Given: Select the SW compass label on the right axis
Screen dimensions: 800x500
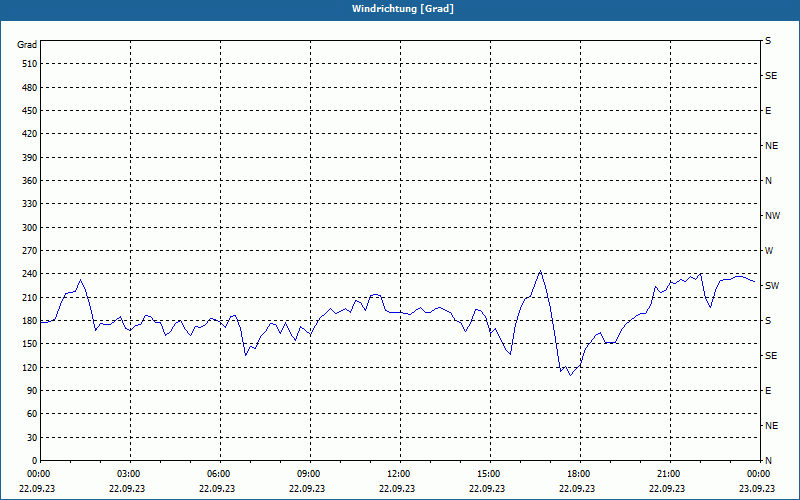Looking at the screenshot, I should click(x=772, y=286).
